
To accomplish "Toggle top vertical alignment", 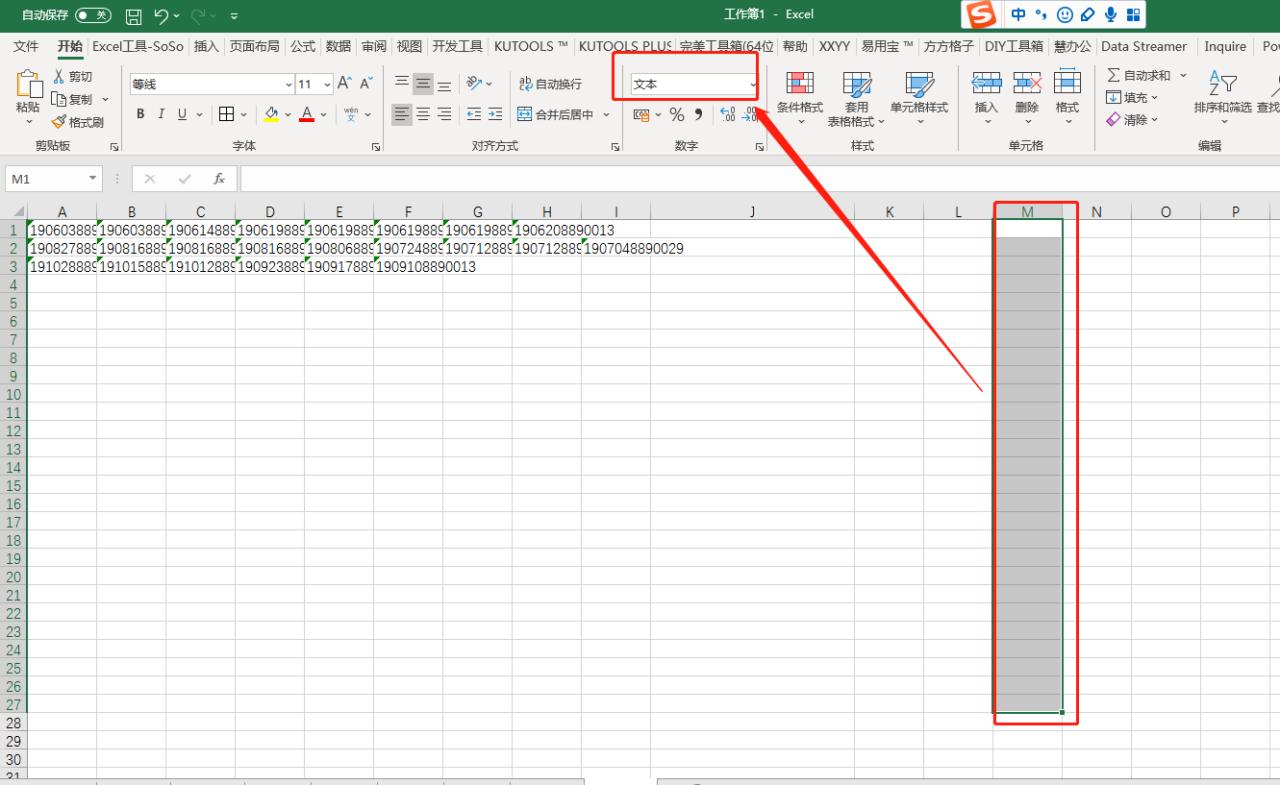I will [401, 83].
